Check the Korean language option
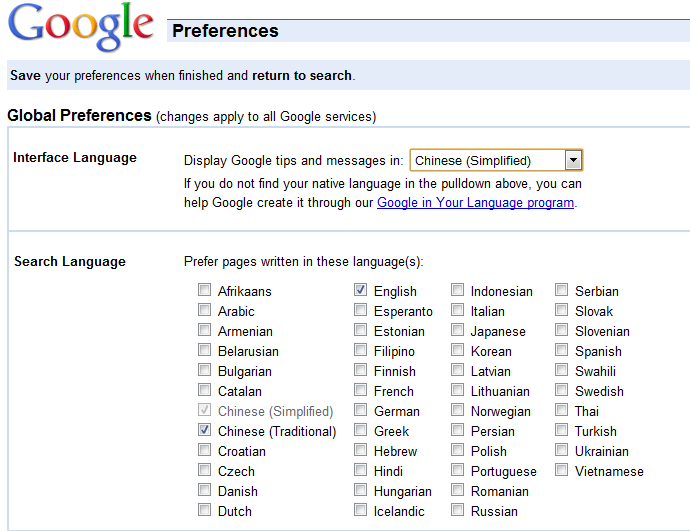690x531 pixels. pyautogui.click(x=458, y=350)
